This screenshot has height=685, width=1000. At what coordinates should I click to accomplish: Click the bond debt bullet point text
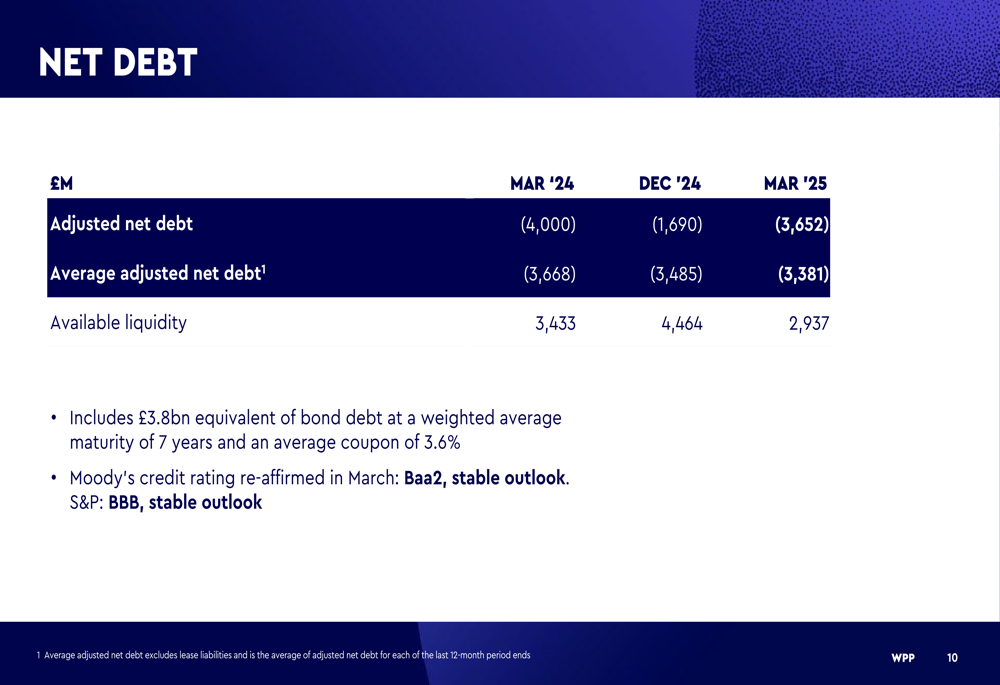[x=316, y=430]
